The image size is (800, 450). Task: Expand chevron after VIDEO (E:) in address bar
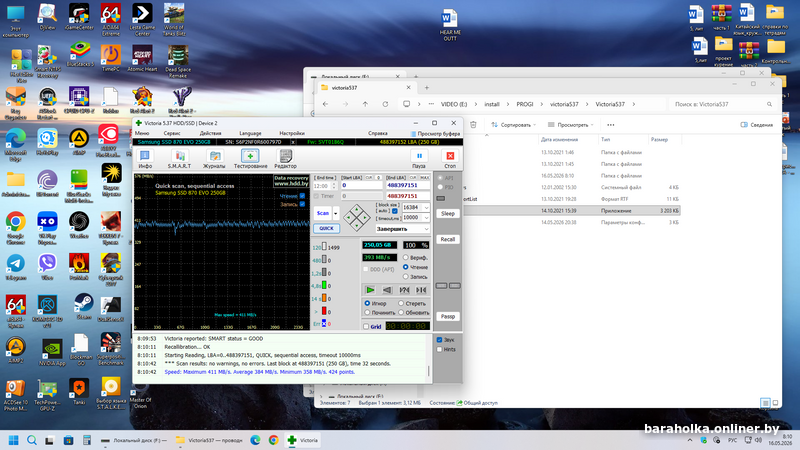click(476, 104)
